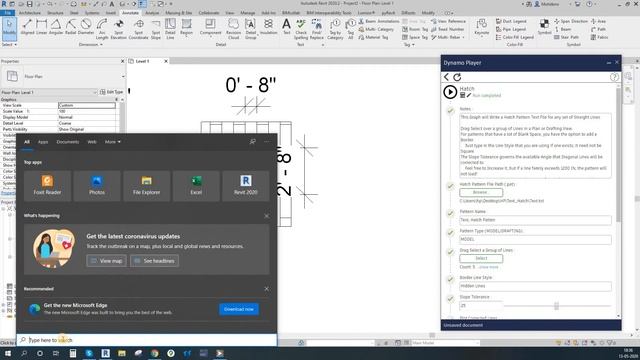Go back in Dynamo Player
Screen dimensions: 640x360
point(446,77)
